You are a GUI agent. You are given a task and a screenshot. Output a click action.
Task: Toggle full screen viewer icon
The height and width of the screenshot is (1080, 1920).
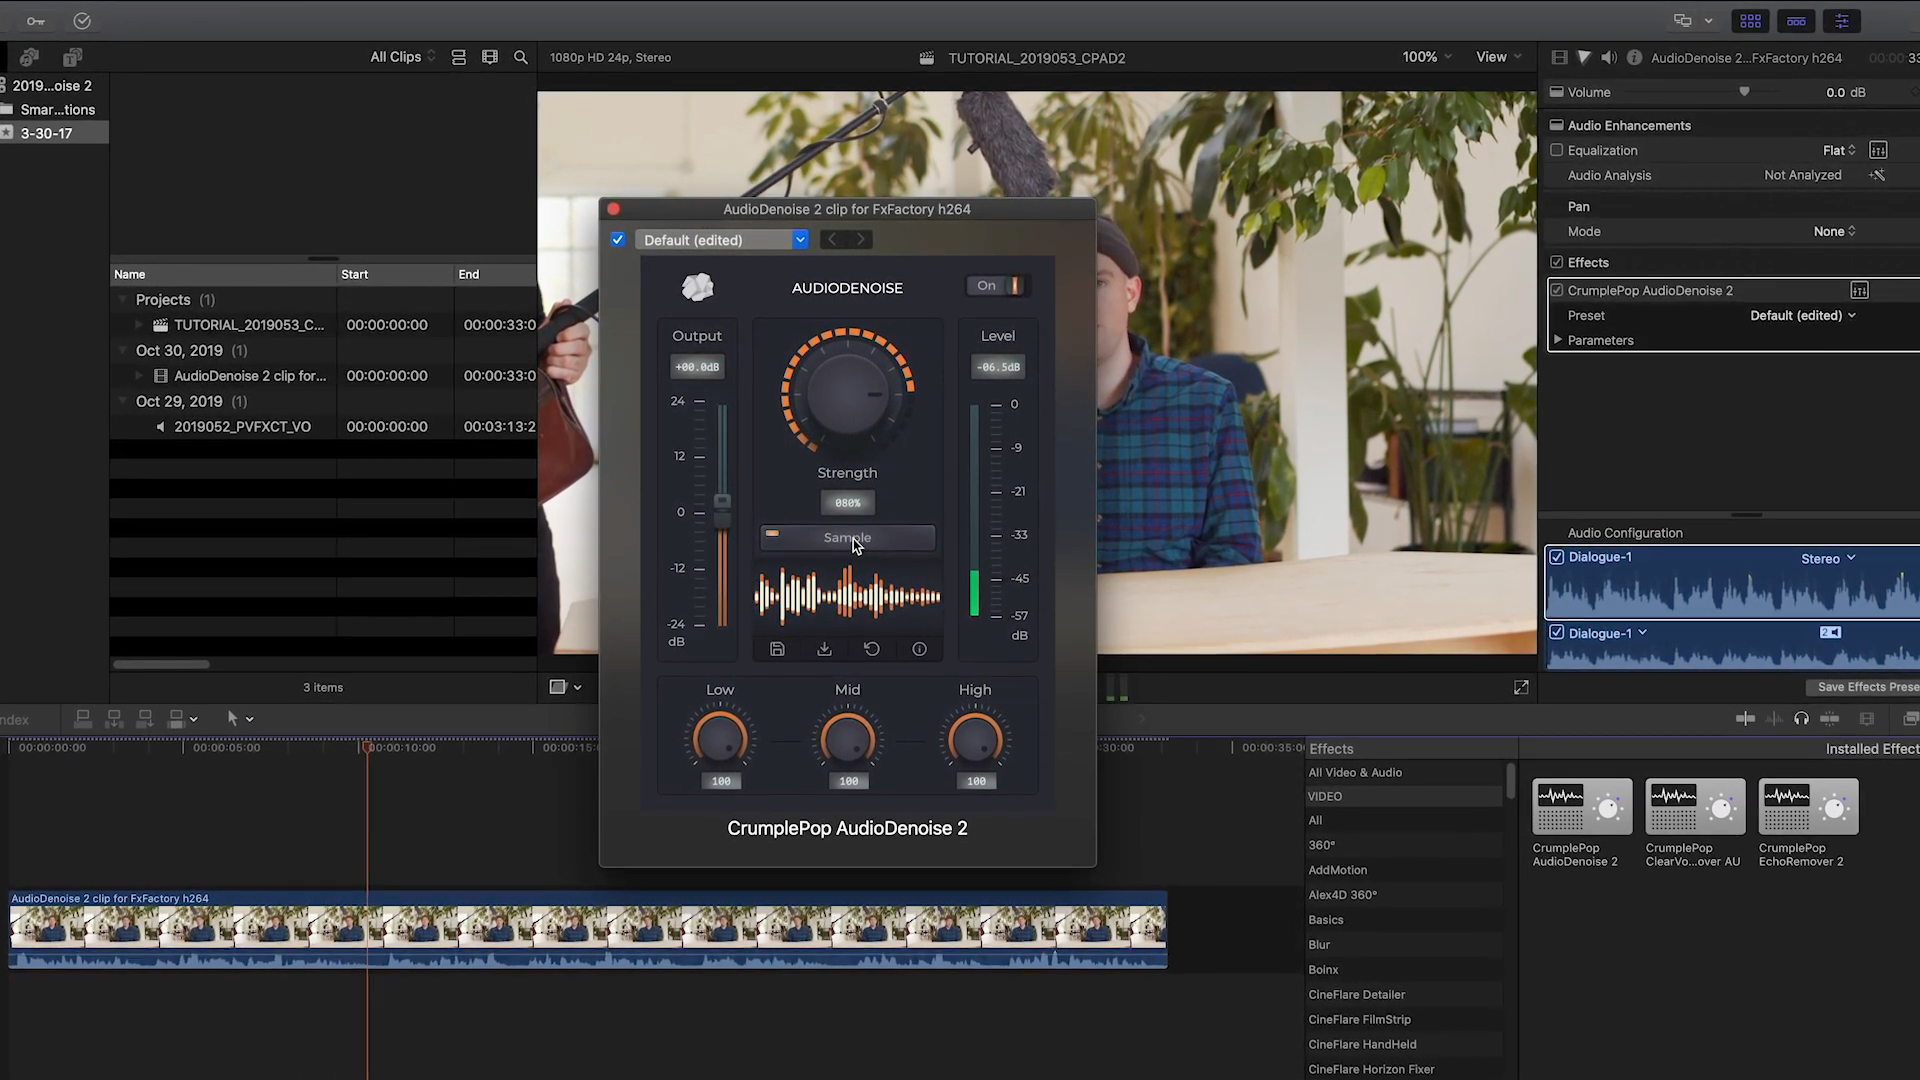[x=1521, y=687]
